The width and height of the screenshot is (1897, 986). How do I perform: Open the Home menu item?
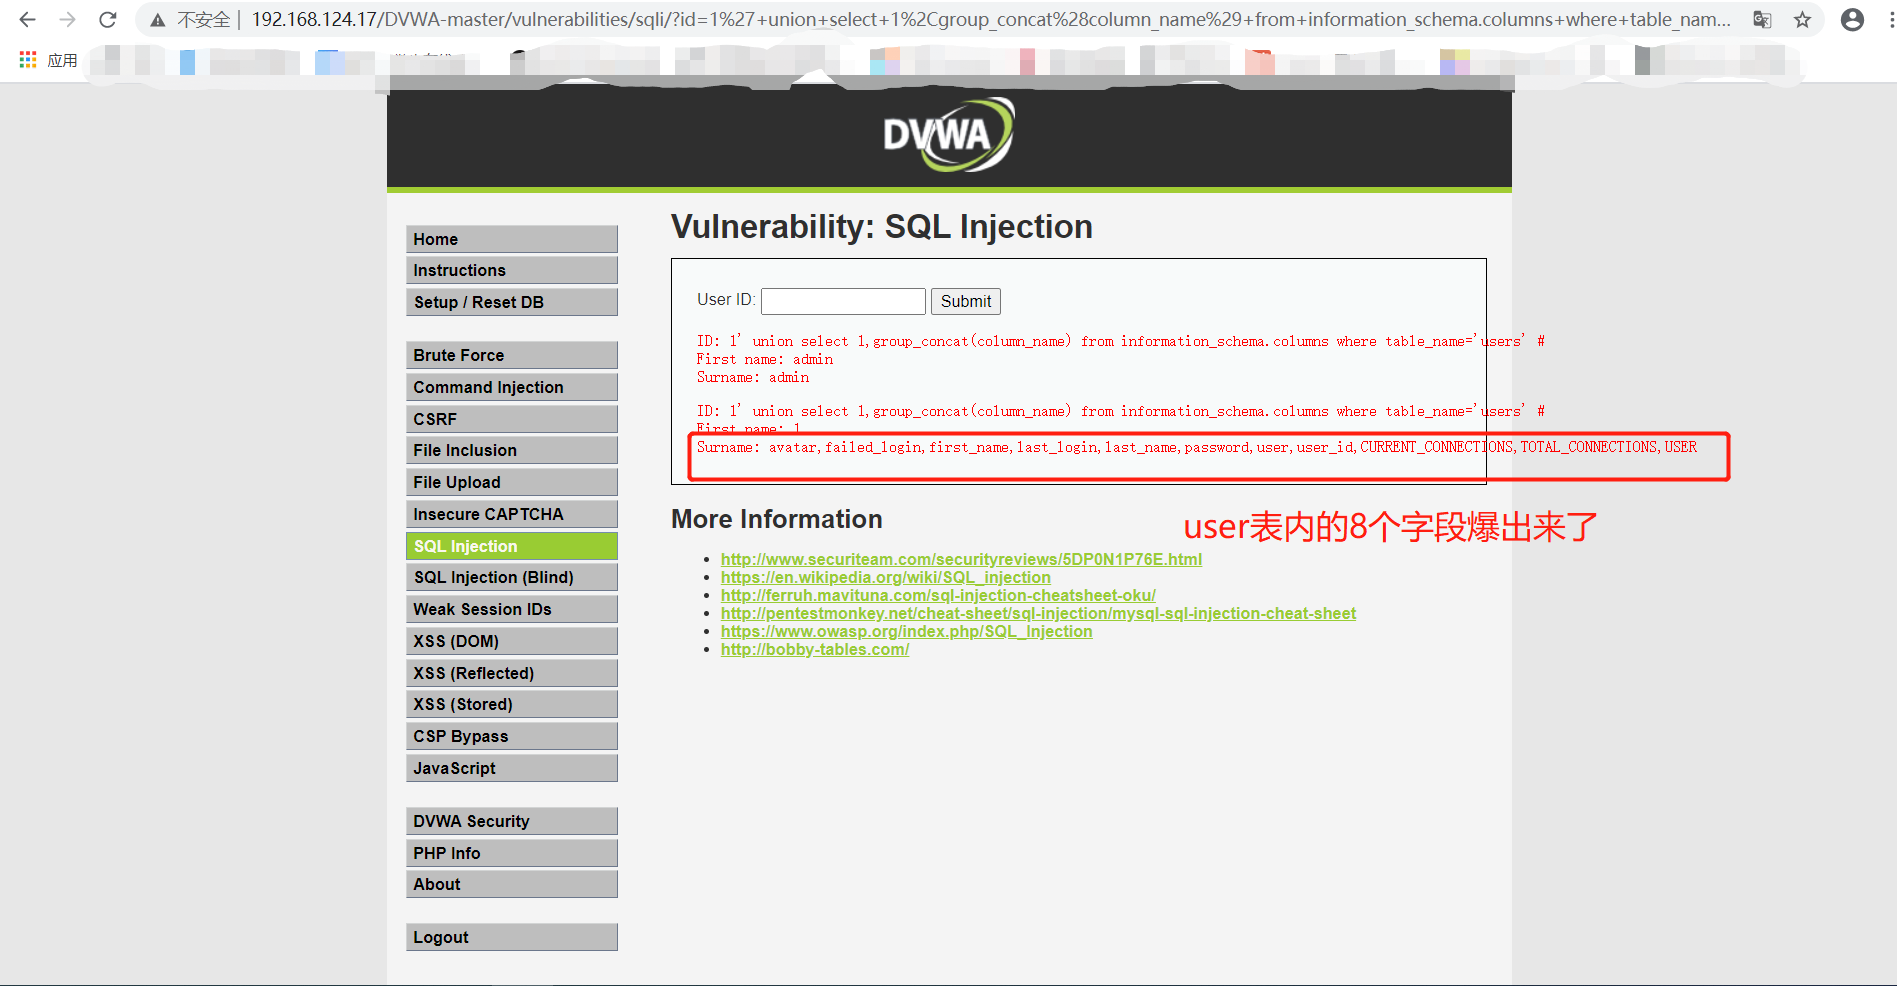[x=512, y=239]
